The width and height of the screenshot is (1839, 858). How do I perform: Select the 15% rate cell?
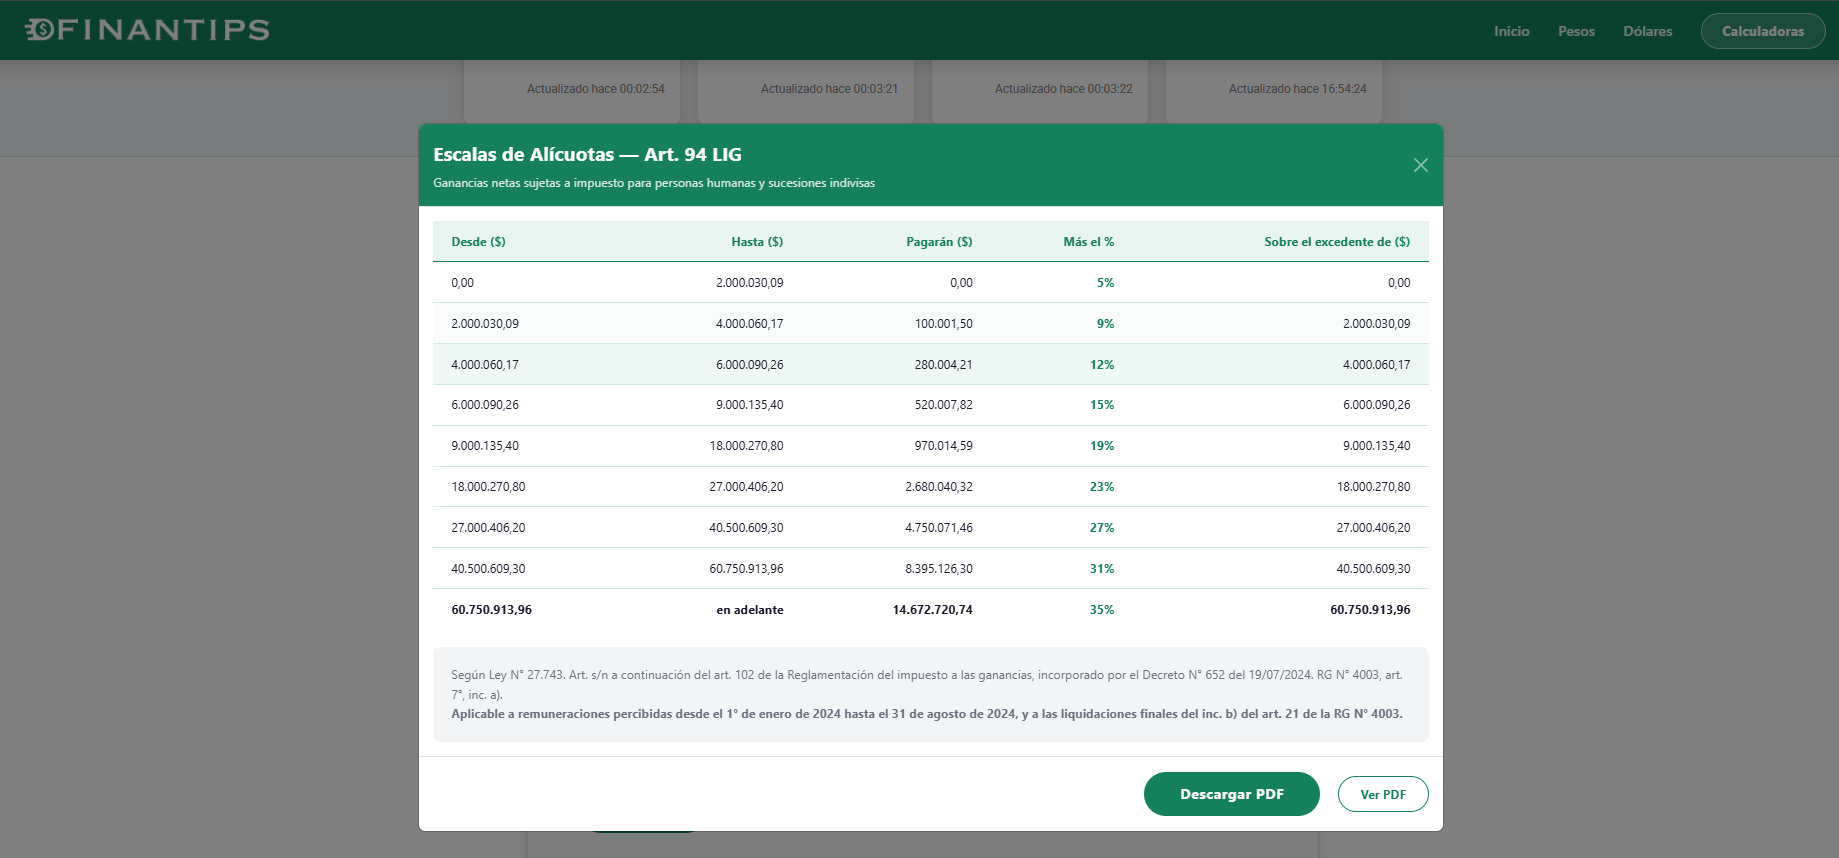click(x=1102, y=405)
